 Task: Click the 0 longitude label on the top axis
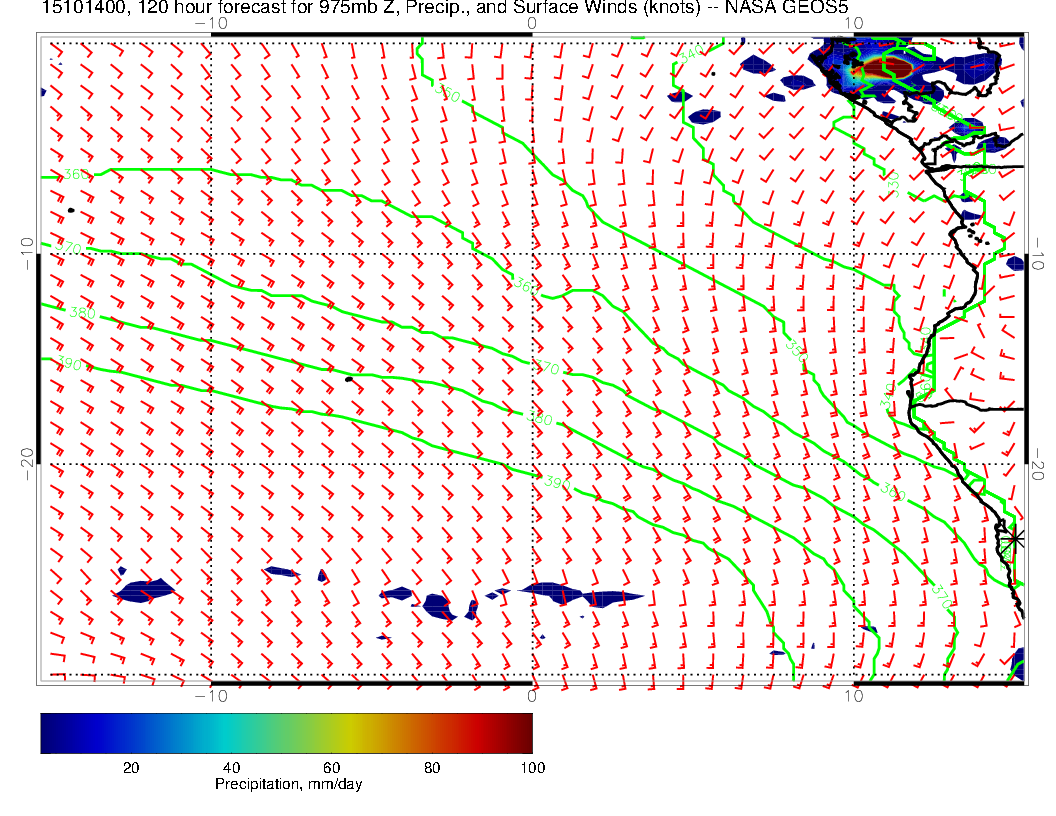[531, 22]
